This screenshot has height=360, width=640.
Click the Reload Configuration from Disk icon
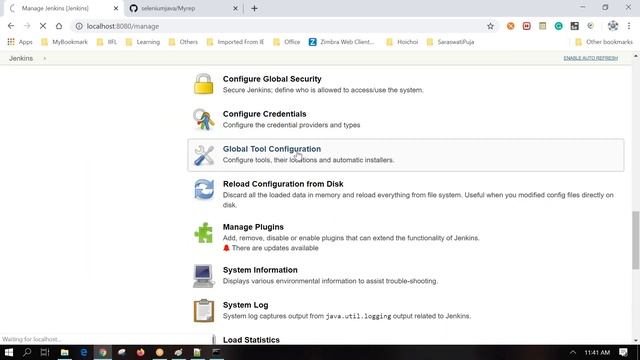204,189
